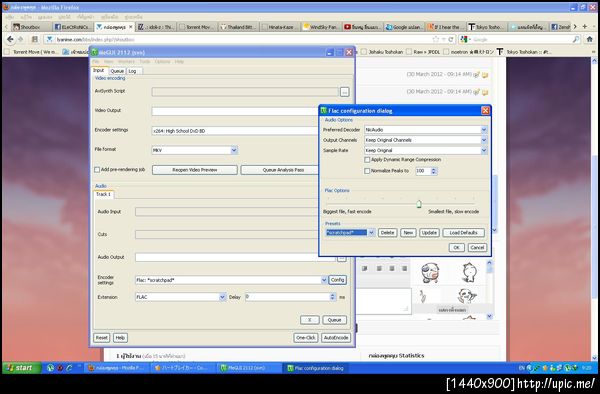This screenshot has height=394, width=600.
Task: Click the YouTube tab icon in Firefox
Action: (x=347, y=27)
